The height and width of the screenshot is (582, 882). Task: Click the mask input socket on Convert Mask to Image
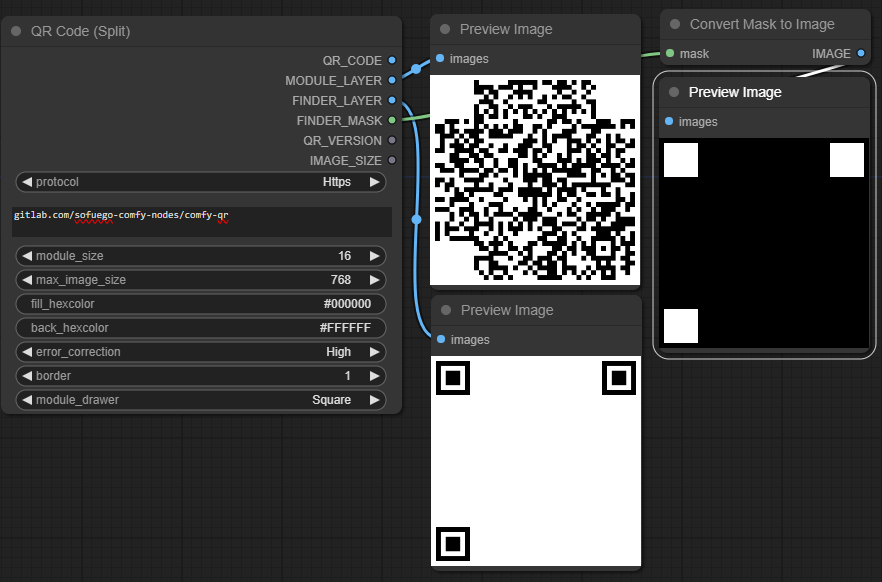(670, 53)
